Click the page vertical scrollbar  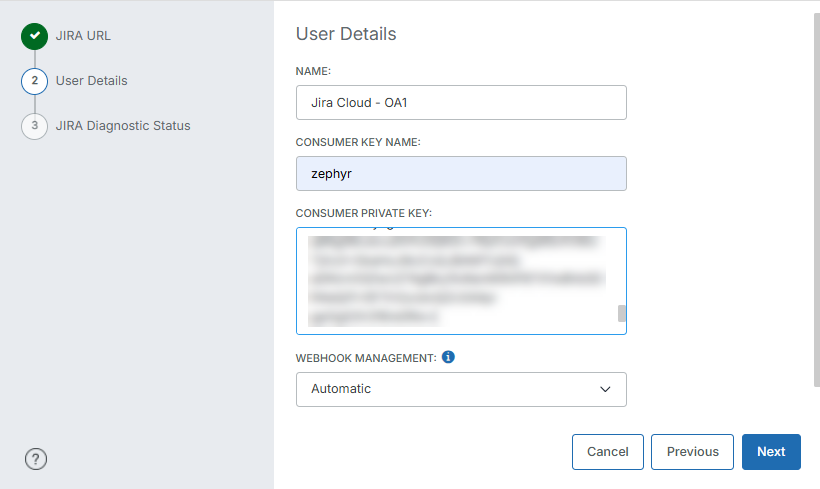(x=816, y=200)
